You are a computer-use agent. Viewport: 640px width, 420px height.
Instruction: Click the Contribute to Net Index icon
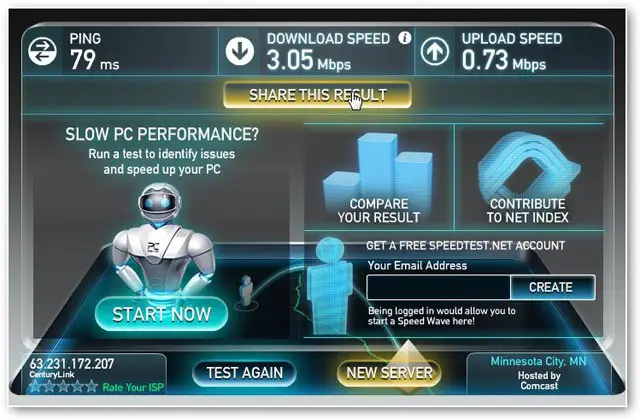(x=529, y=167)
